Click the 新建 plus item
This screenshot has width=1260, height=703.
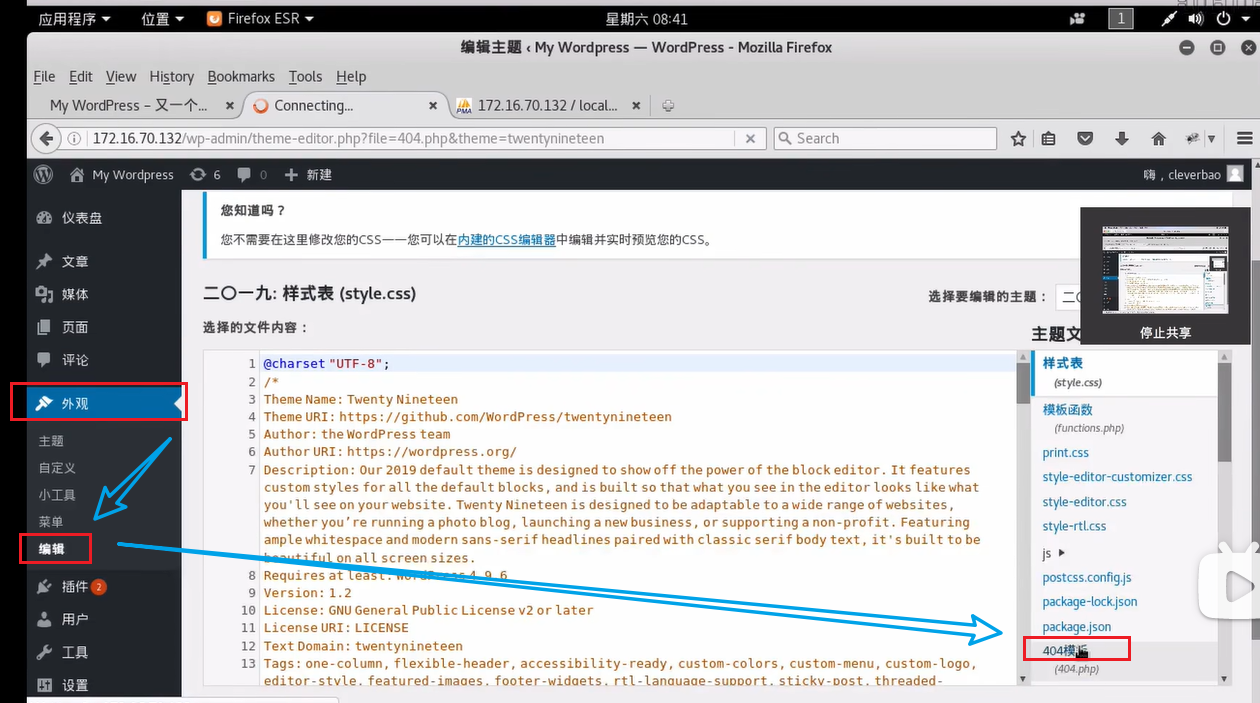308,174
